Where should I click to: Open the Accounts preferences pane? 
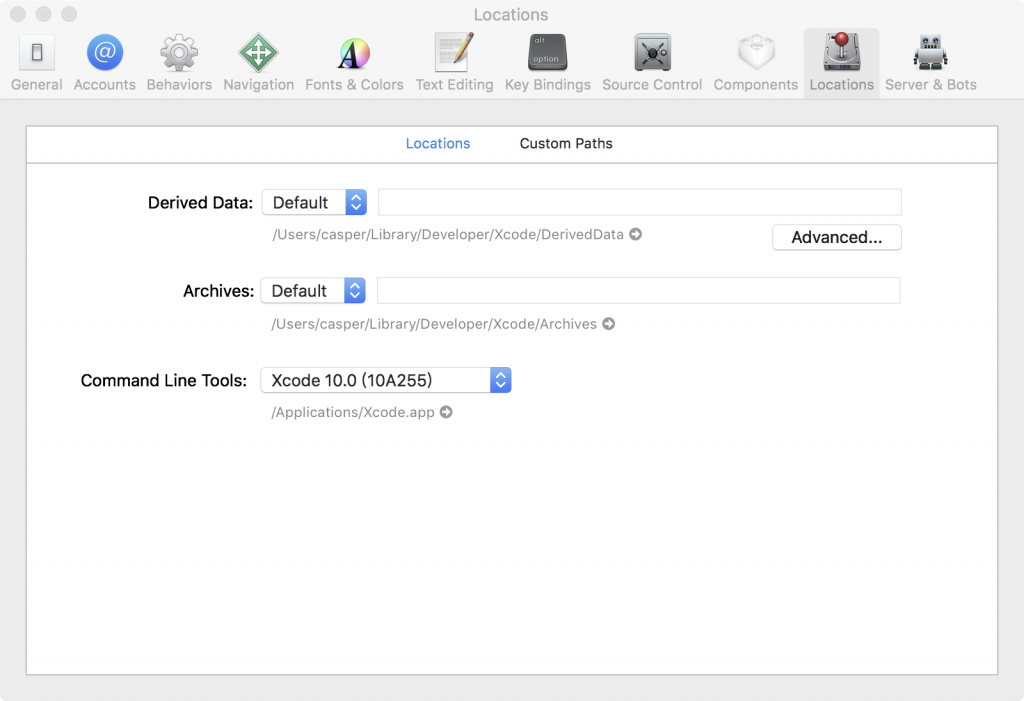(x=104, y=63)
